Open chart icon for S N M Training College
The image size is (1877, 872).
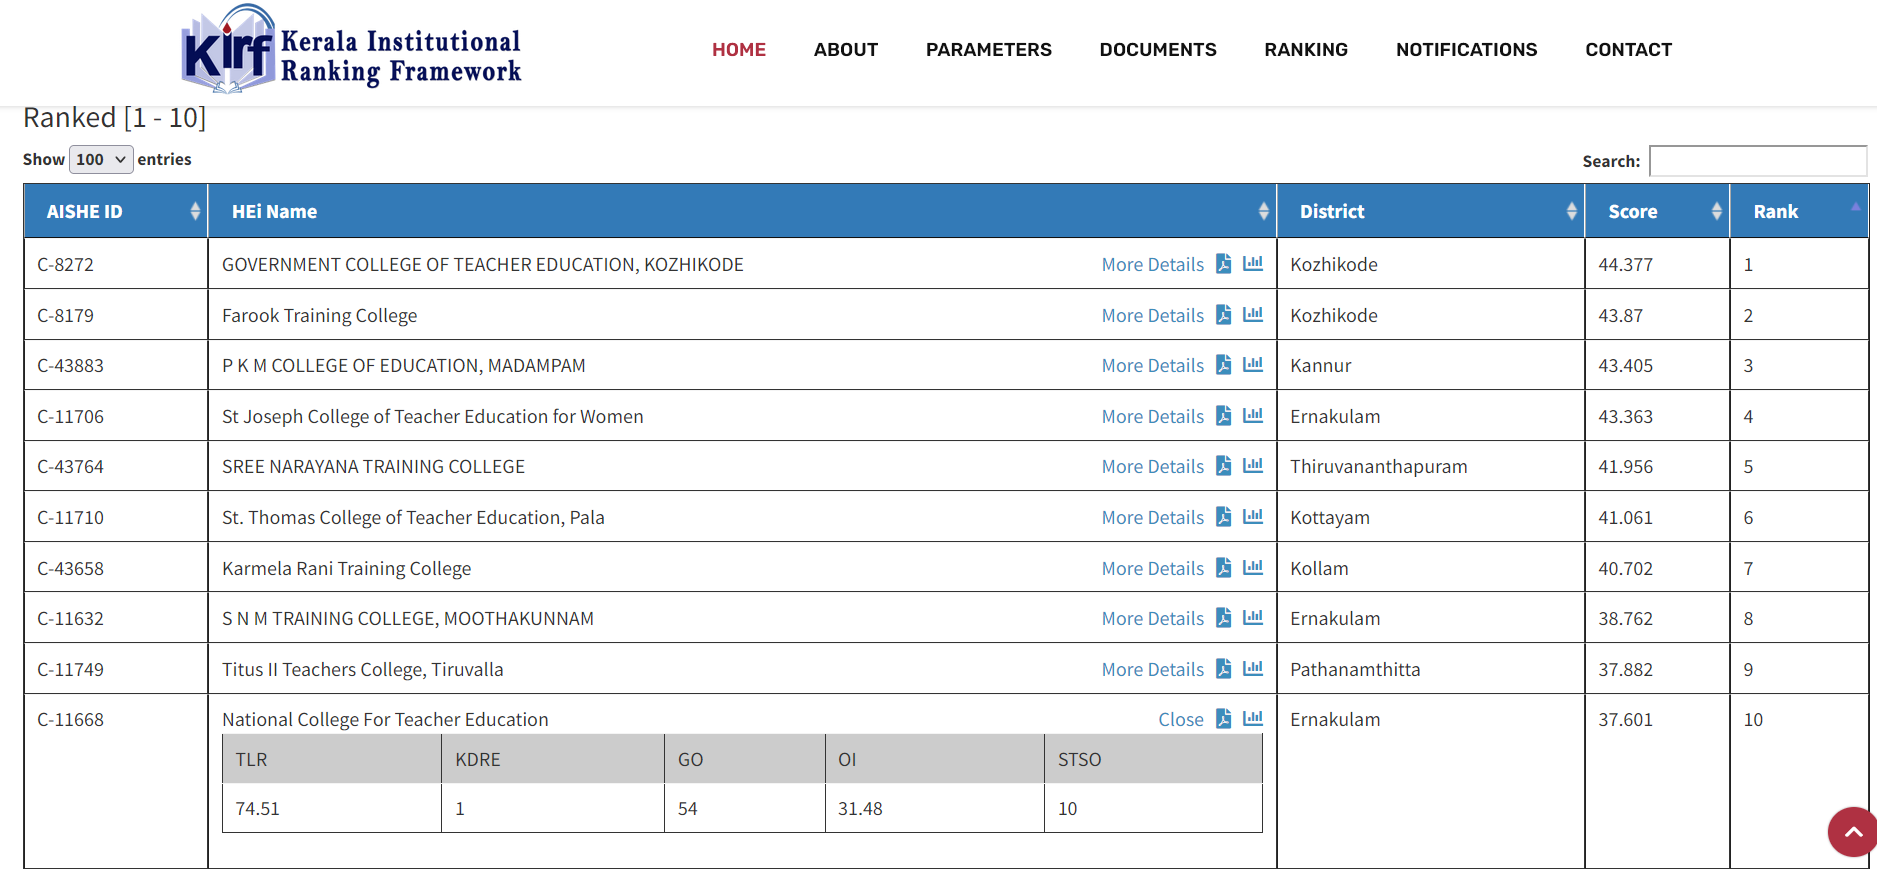tap(1253, 617)
